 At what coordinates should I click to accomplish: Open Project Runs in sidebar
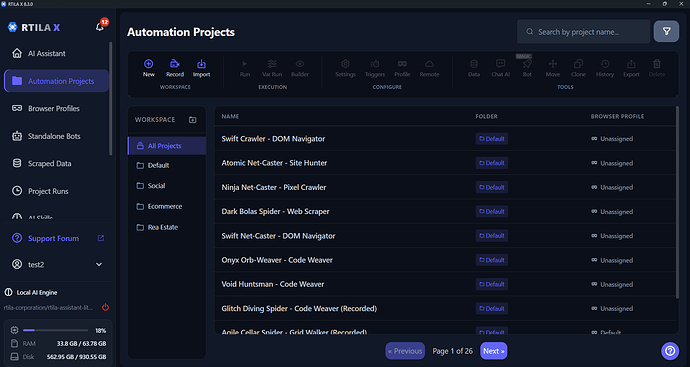pyautogui.click(x=56, y=191)
